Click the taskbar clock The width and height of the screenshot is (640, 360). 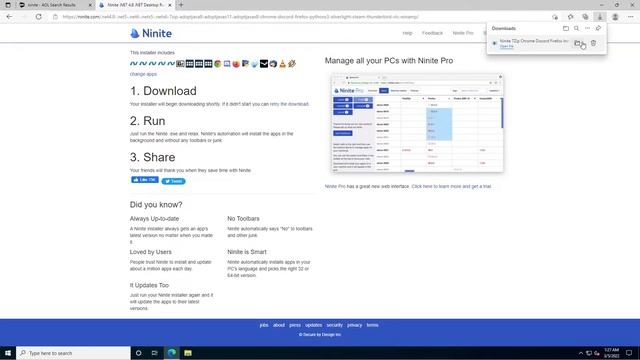point(611,353)
